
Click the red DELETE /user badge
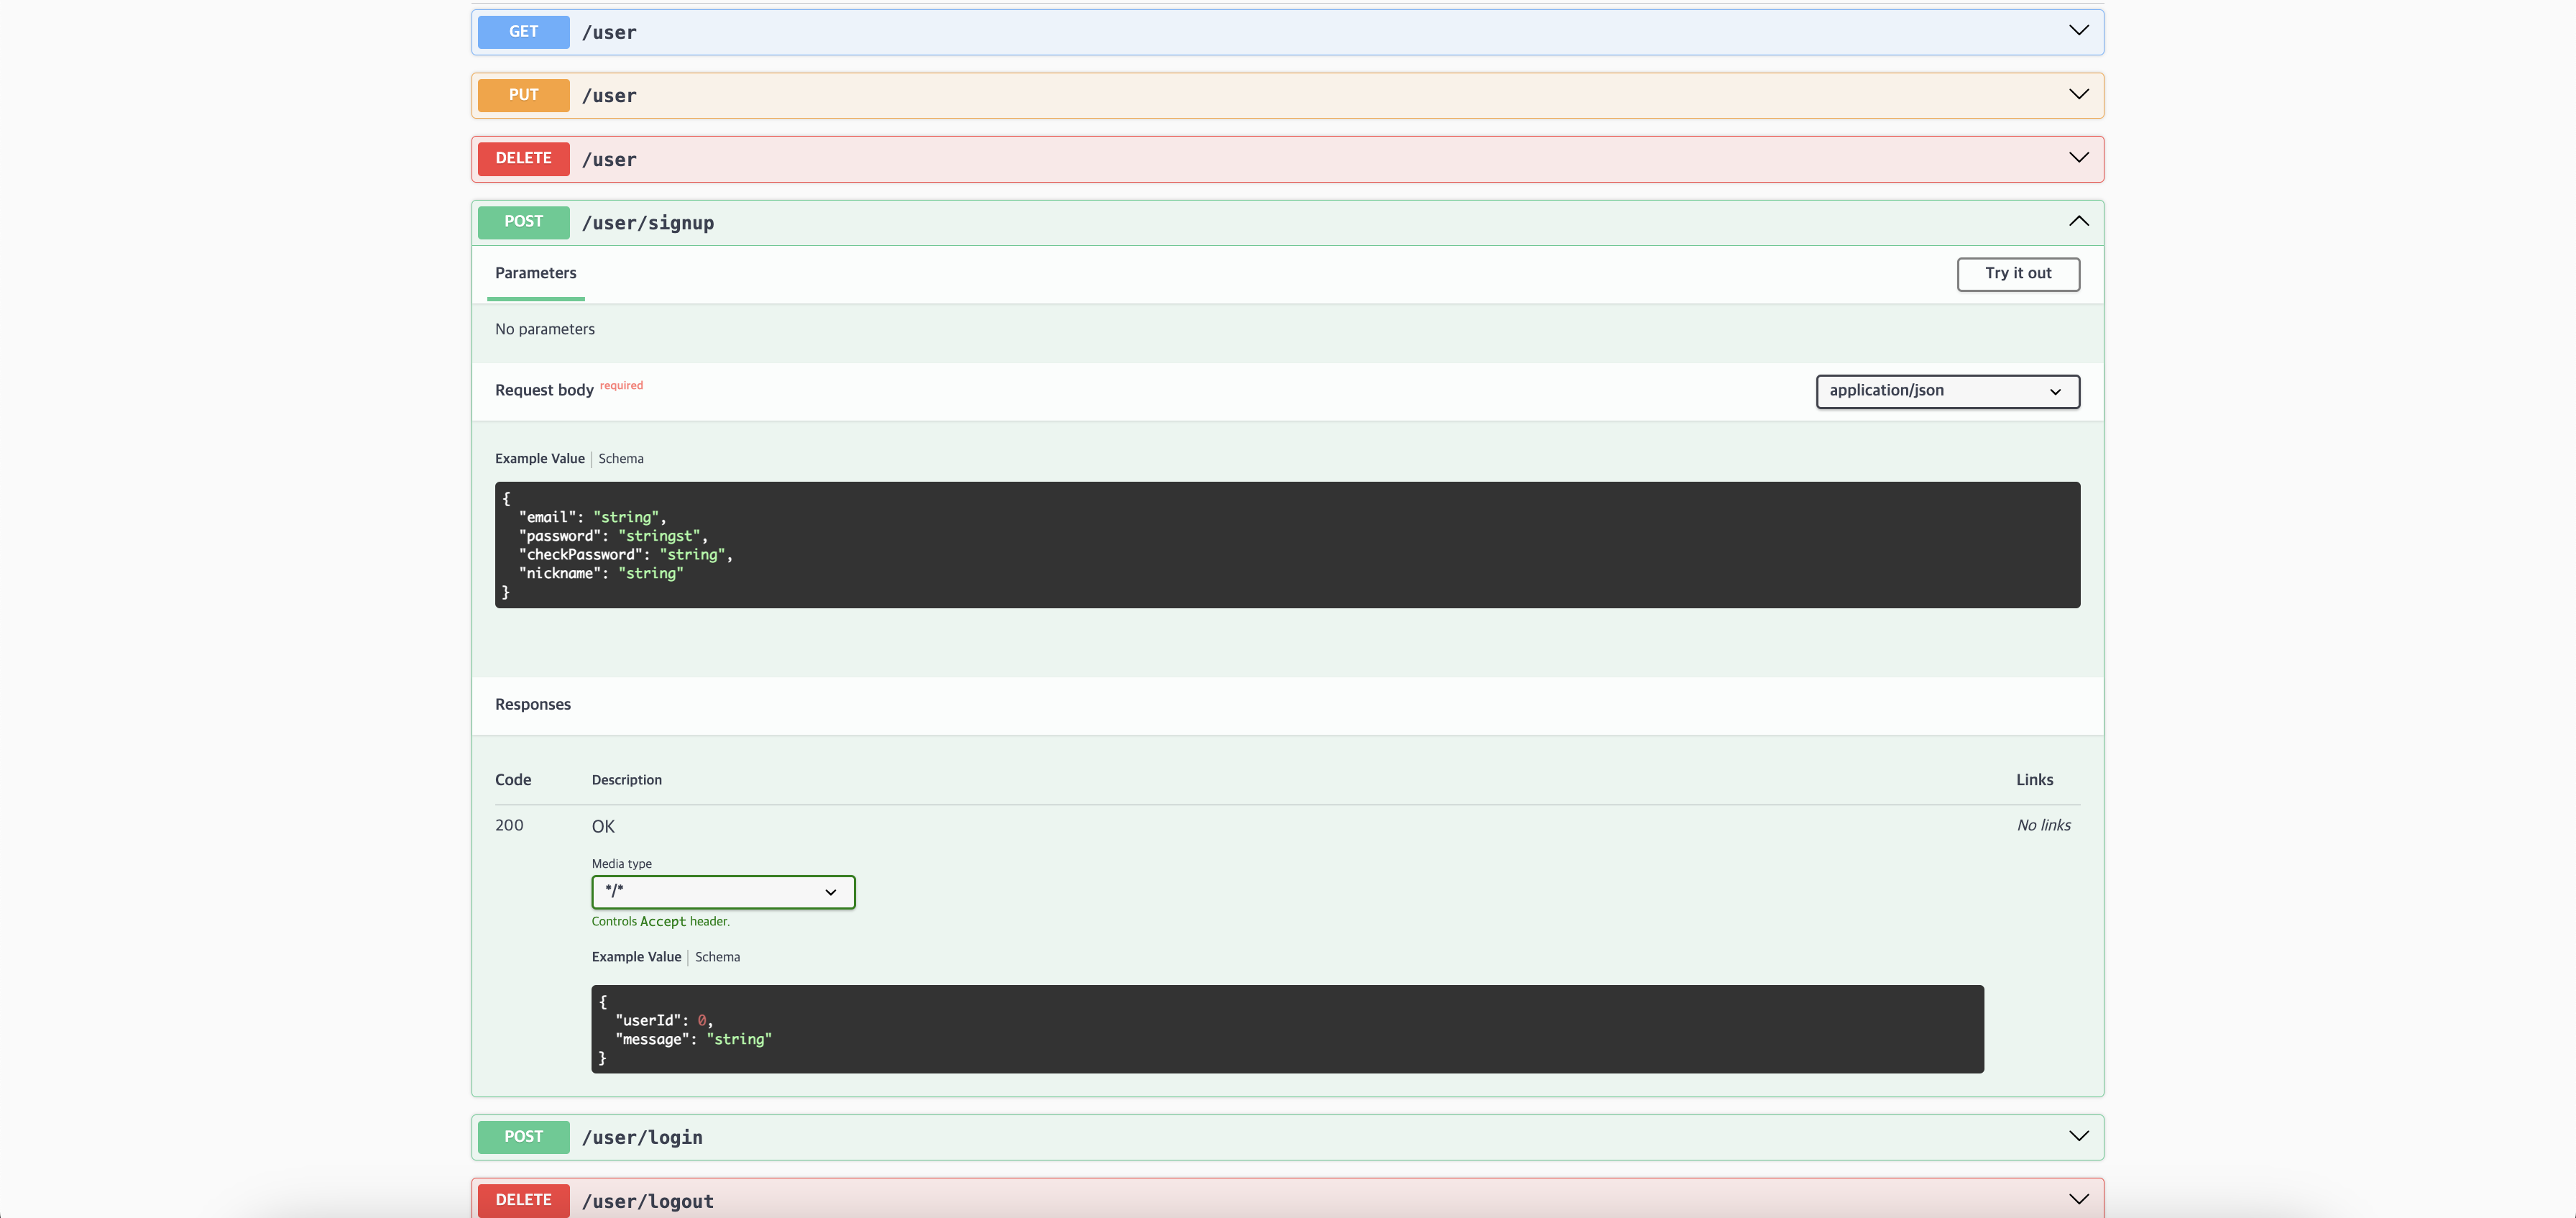pos(523,159)
